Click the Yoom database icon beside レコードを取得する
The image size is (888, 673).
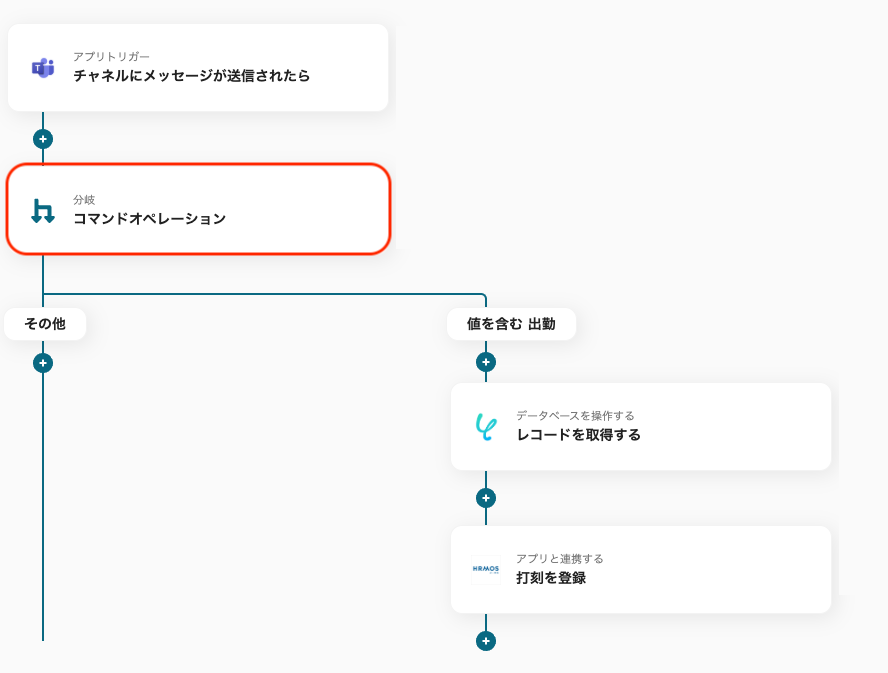tap(486, 427)
